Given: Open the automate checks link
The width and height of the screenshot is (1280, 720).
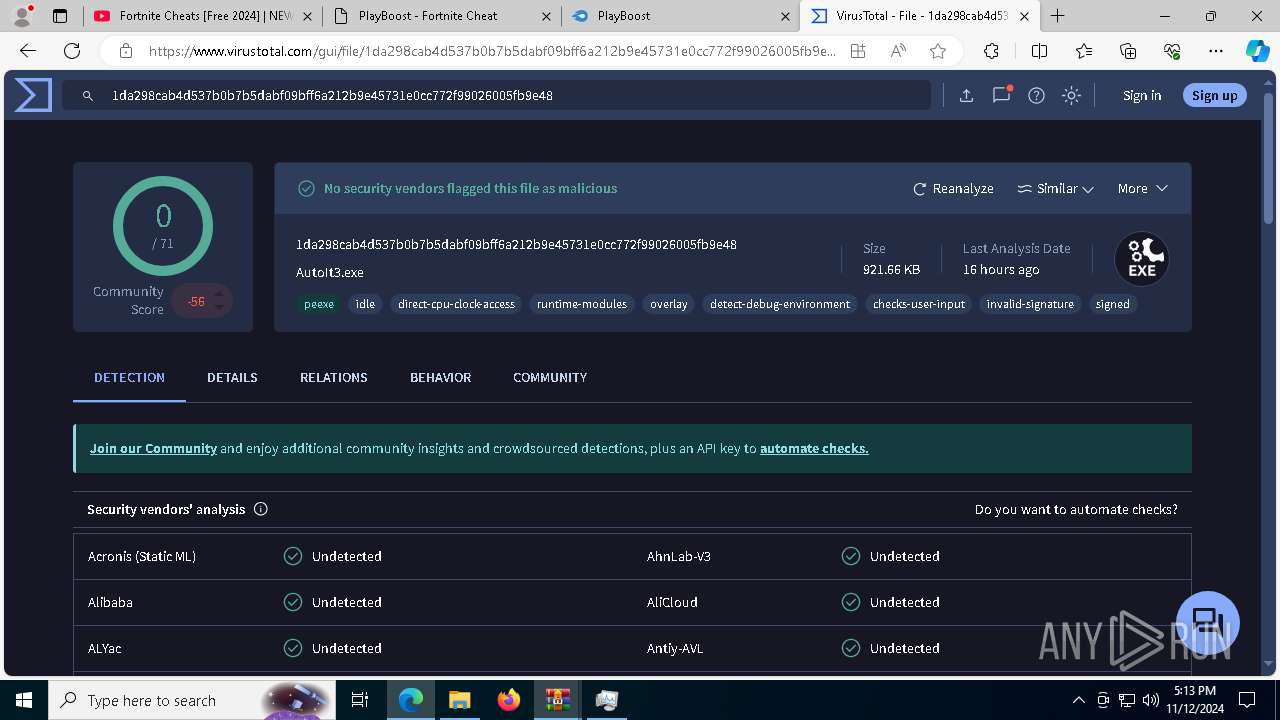Looking at the screenshot, I should click(814, 448).
